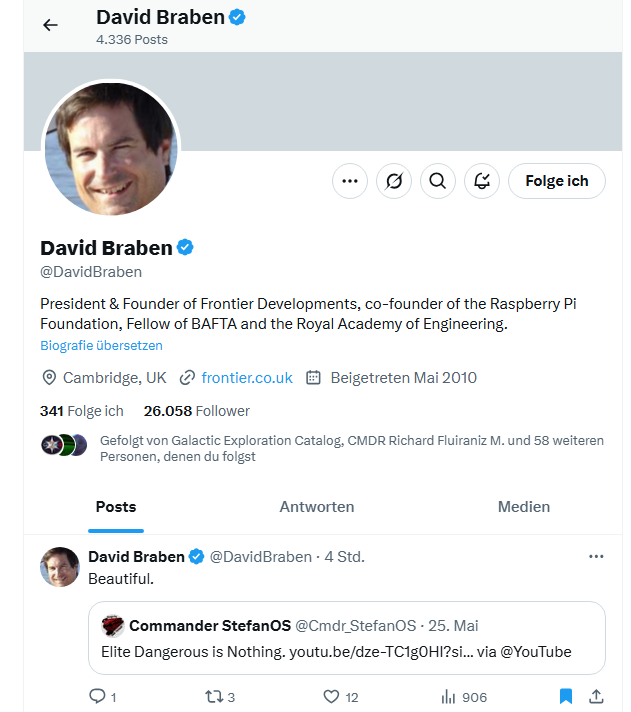631x712 pixels.
Task: Reply to the 'Beautiful.' post
Action: point(103,697)
